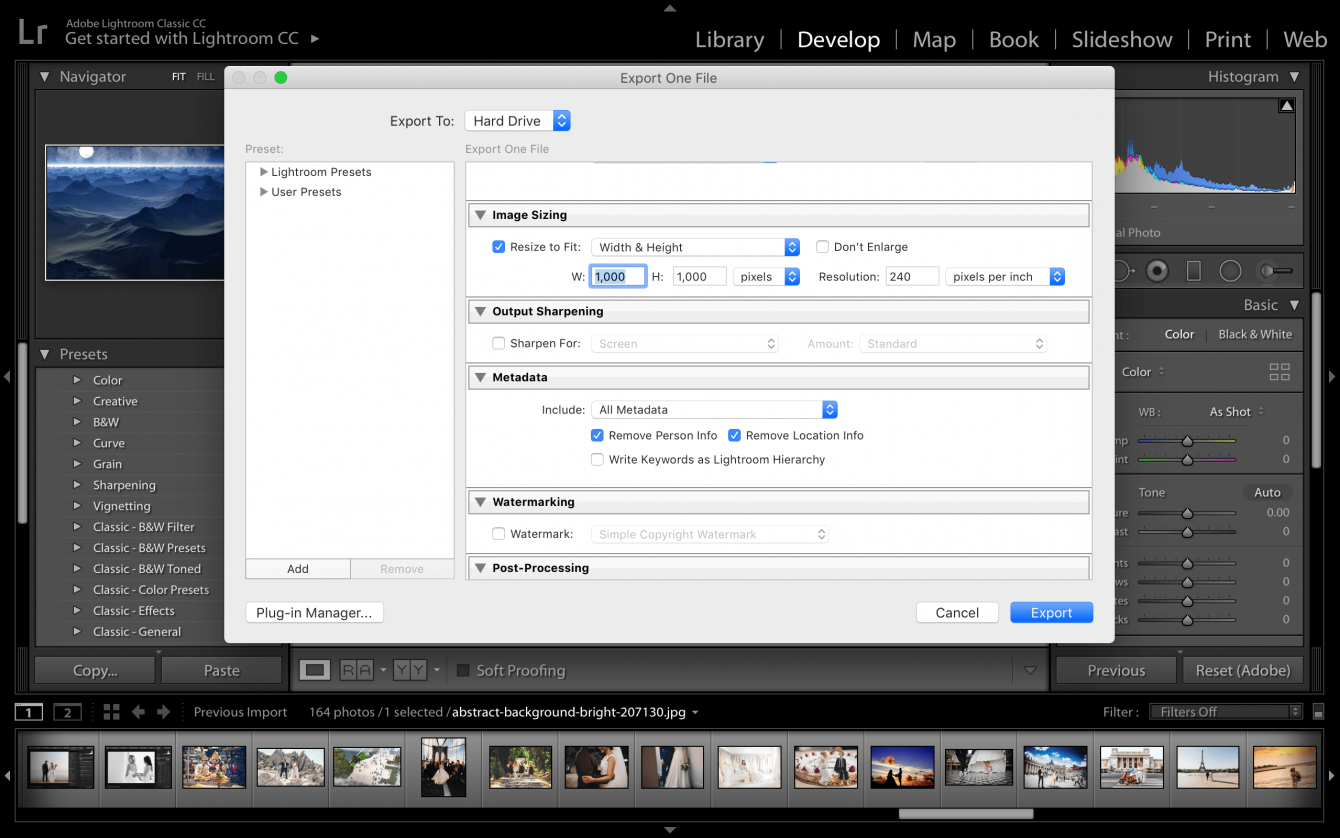Open the grid view icon near the filmstrip
1340x838 pixels.
[x=110, y=711]
